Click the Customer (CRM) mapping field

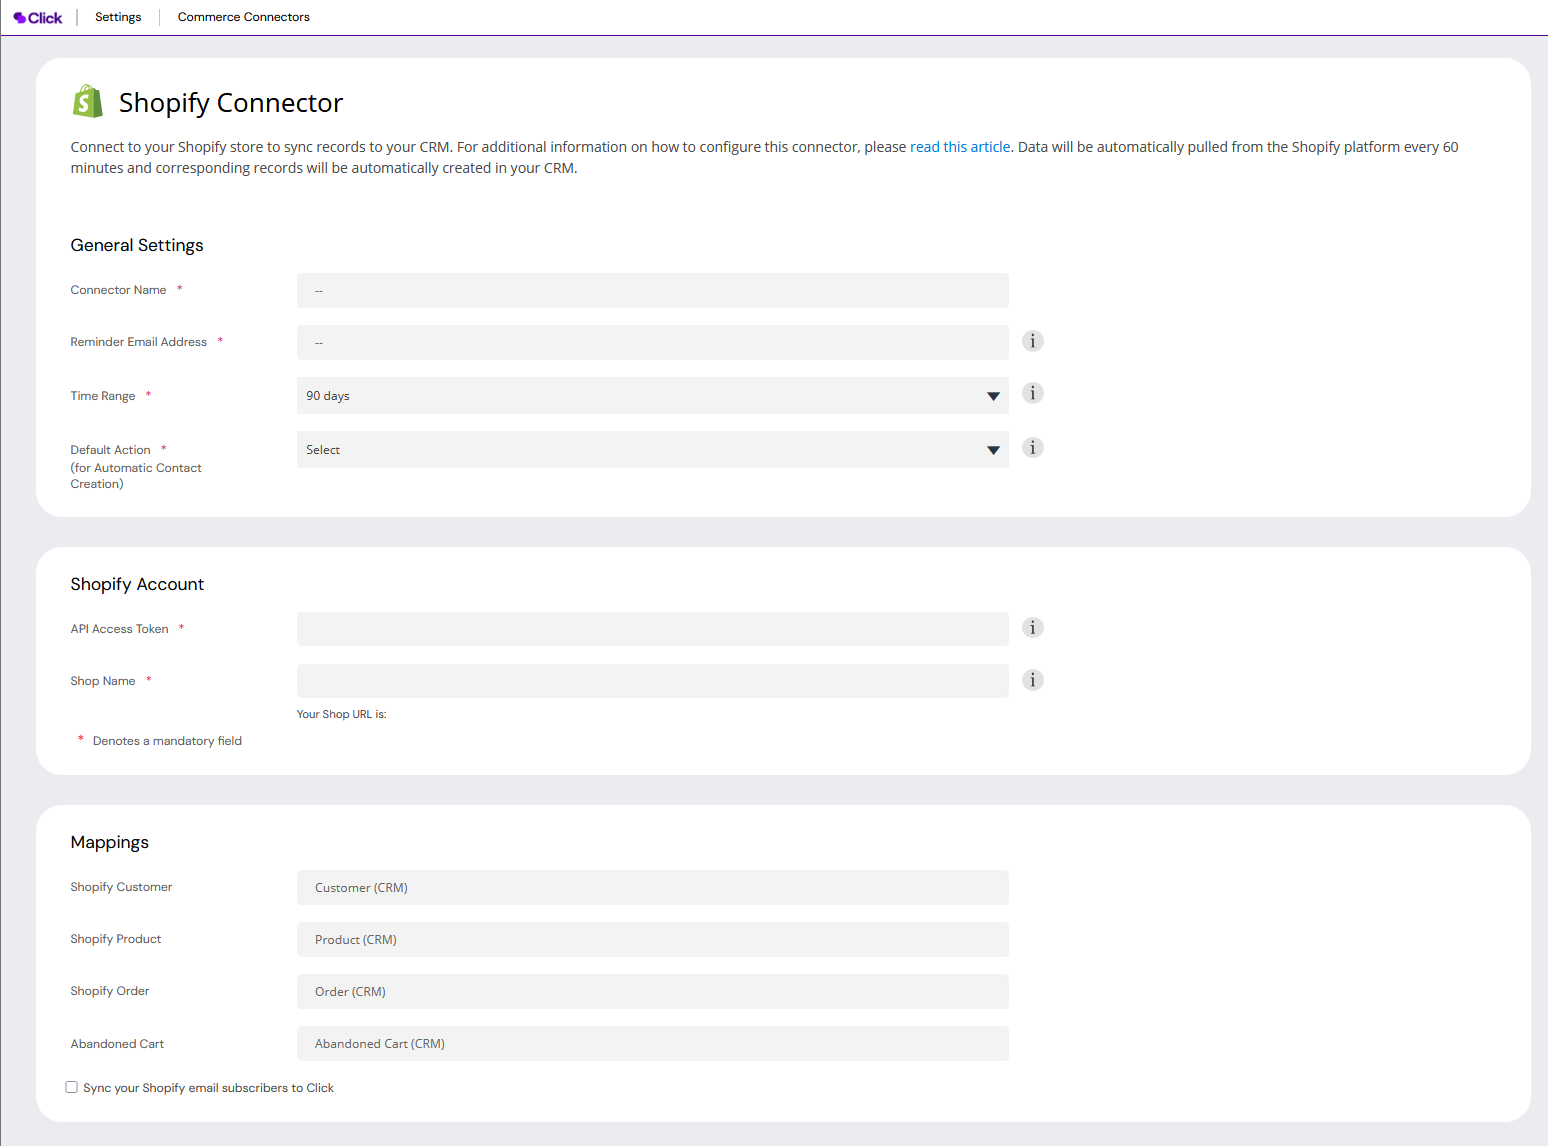tap(653, 887)
